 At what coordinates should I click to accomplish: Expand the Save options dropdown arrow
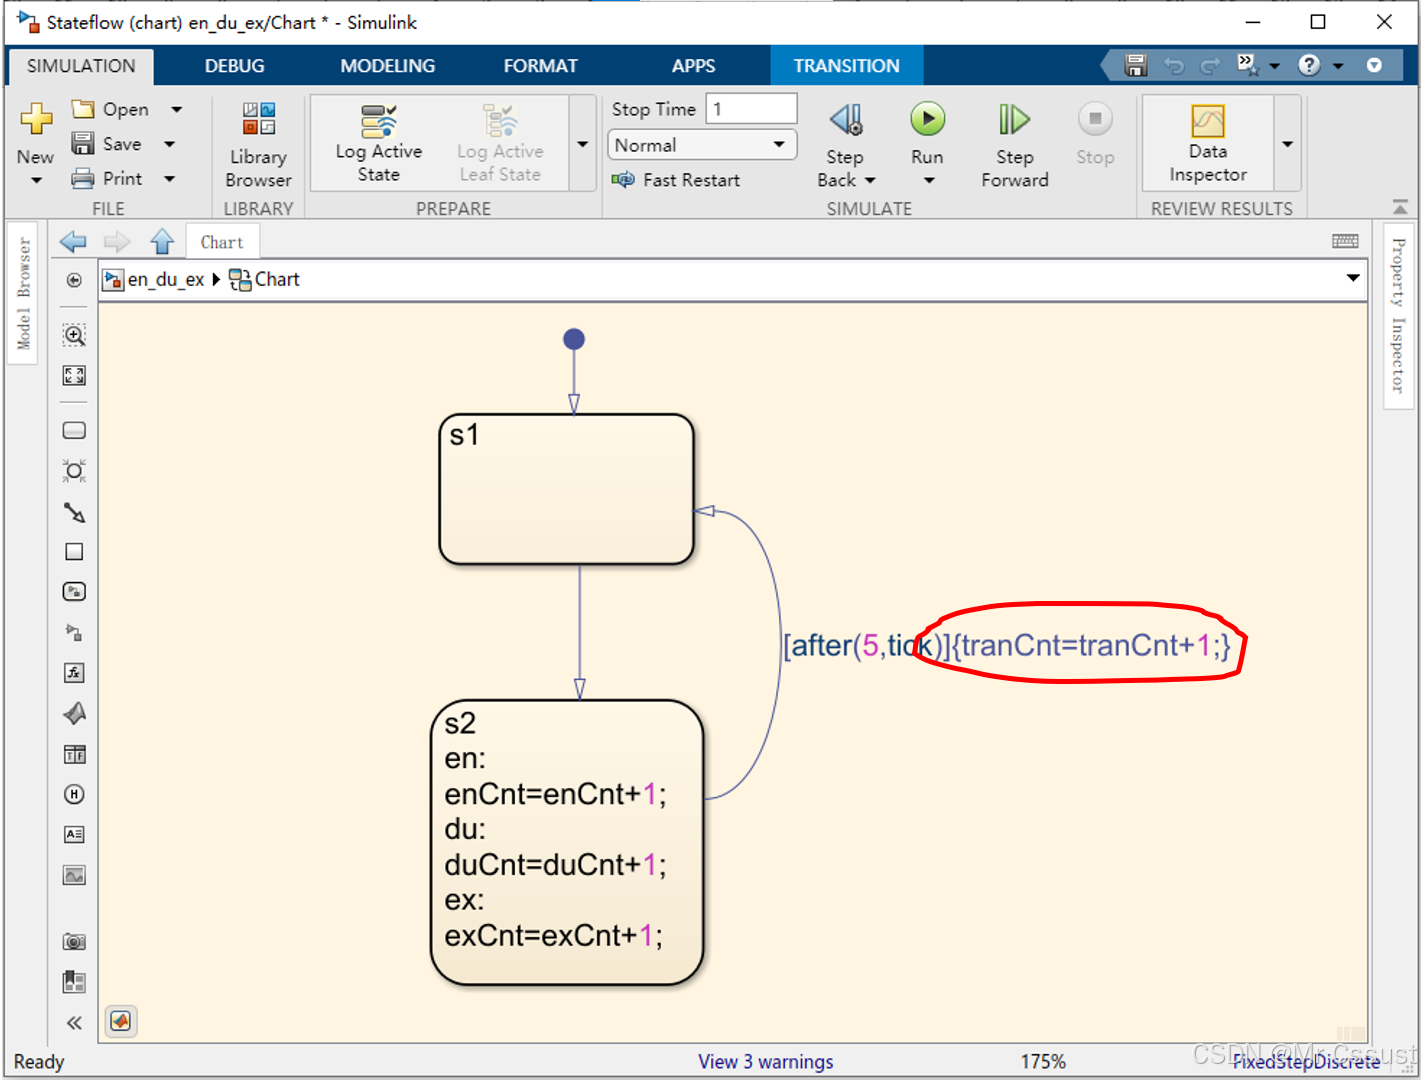pyautogui.click(x=170, y=144)
